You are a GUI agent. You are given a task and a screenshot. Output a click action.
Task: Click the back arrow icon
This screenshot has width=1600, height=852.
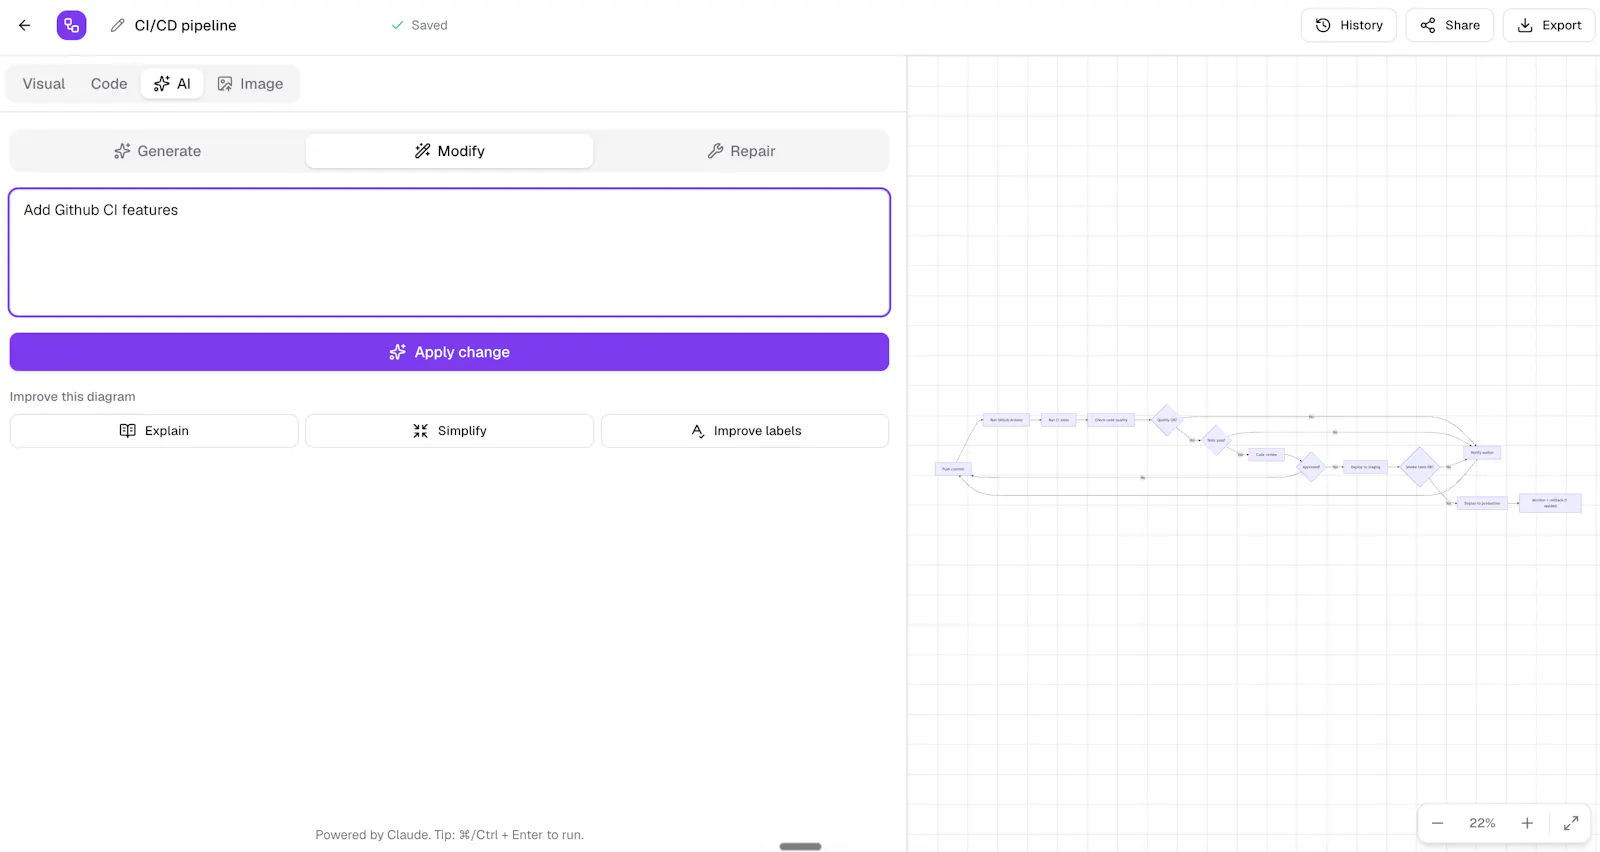click(25, 25)
